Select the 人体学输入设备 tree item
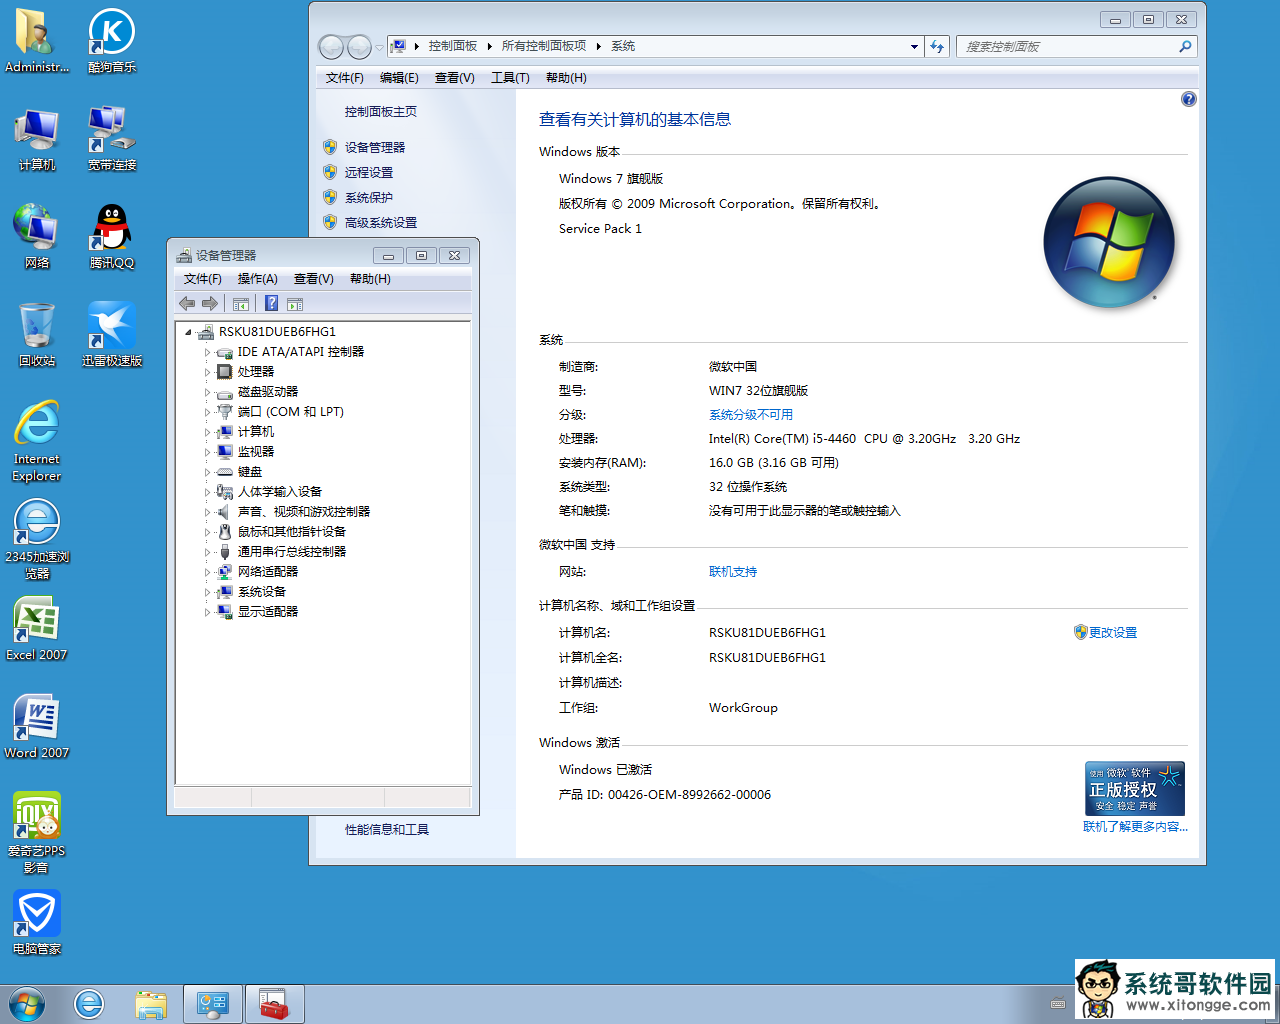The height and width of the screenshot is (1024, 1280). pos(280,492)
